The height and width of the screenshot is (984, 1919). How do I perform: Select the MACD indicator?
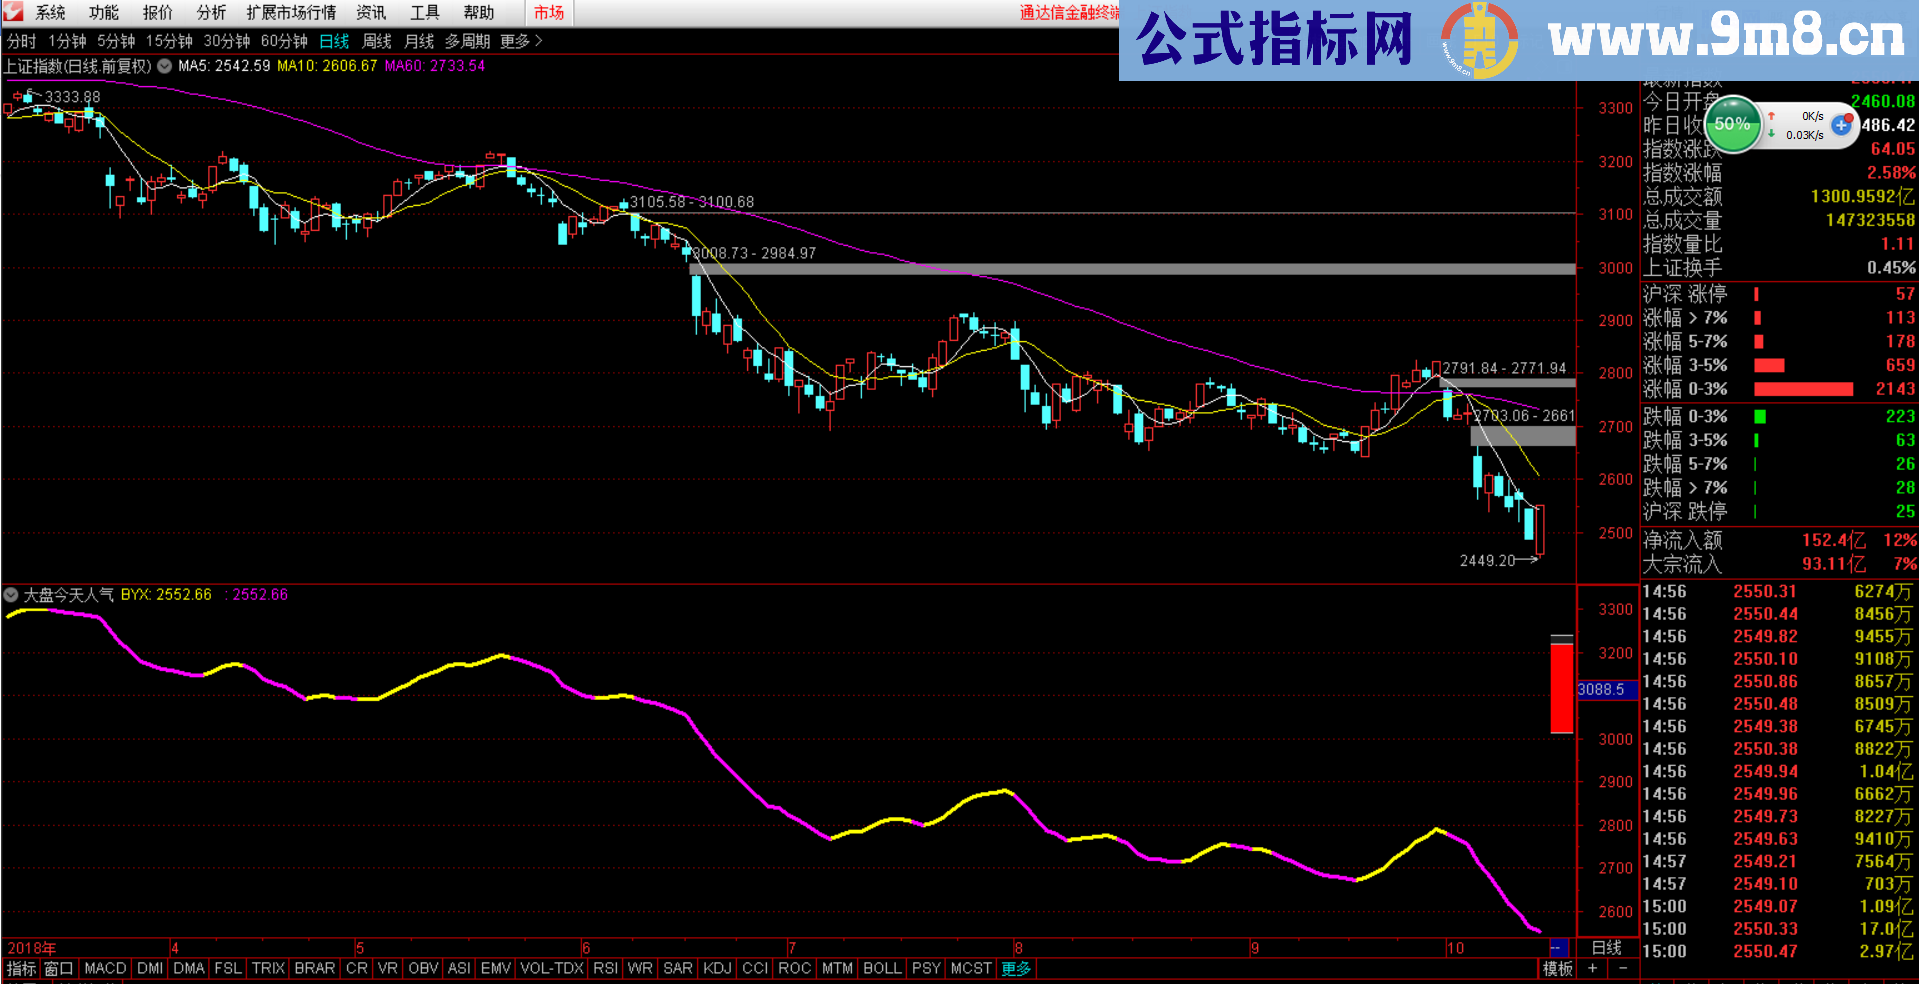click(x=105, y=968)
